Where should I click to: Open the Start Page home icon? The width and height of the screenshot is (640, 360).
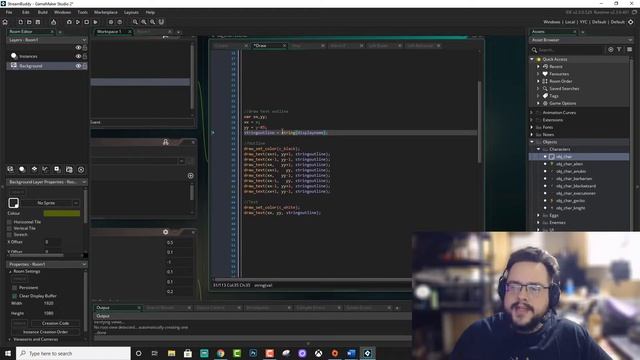pyautogui.click(x=5, y=22)
